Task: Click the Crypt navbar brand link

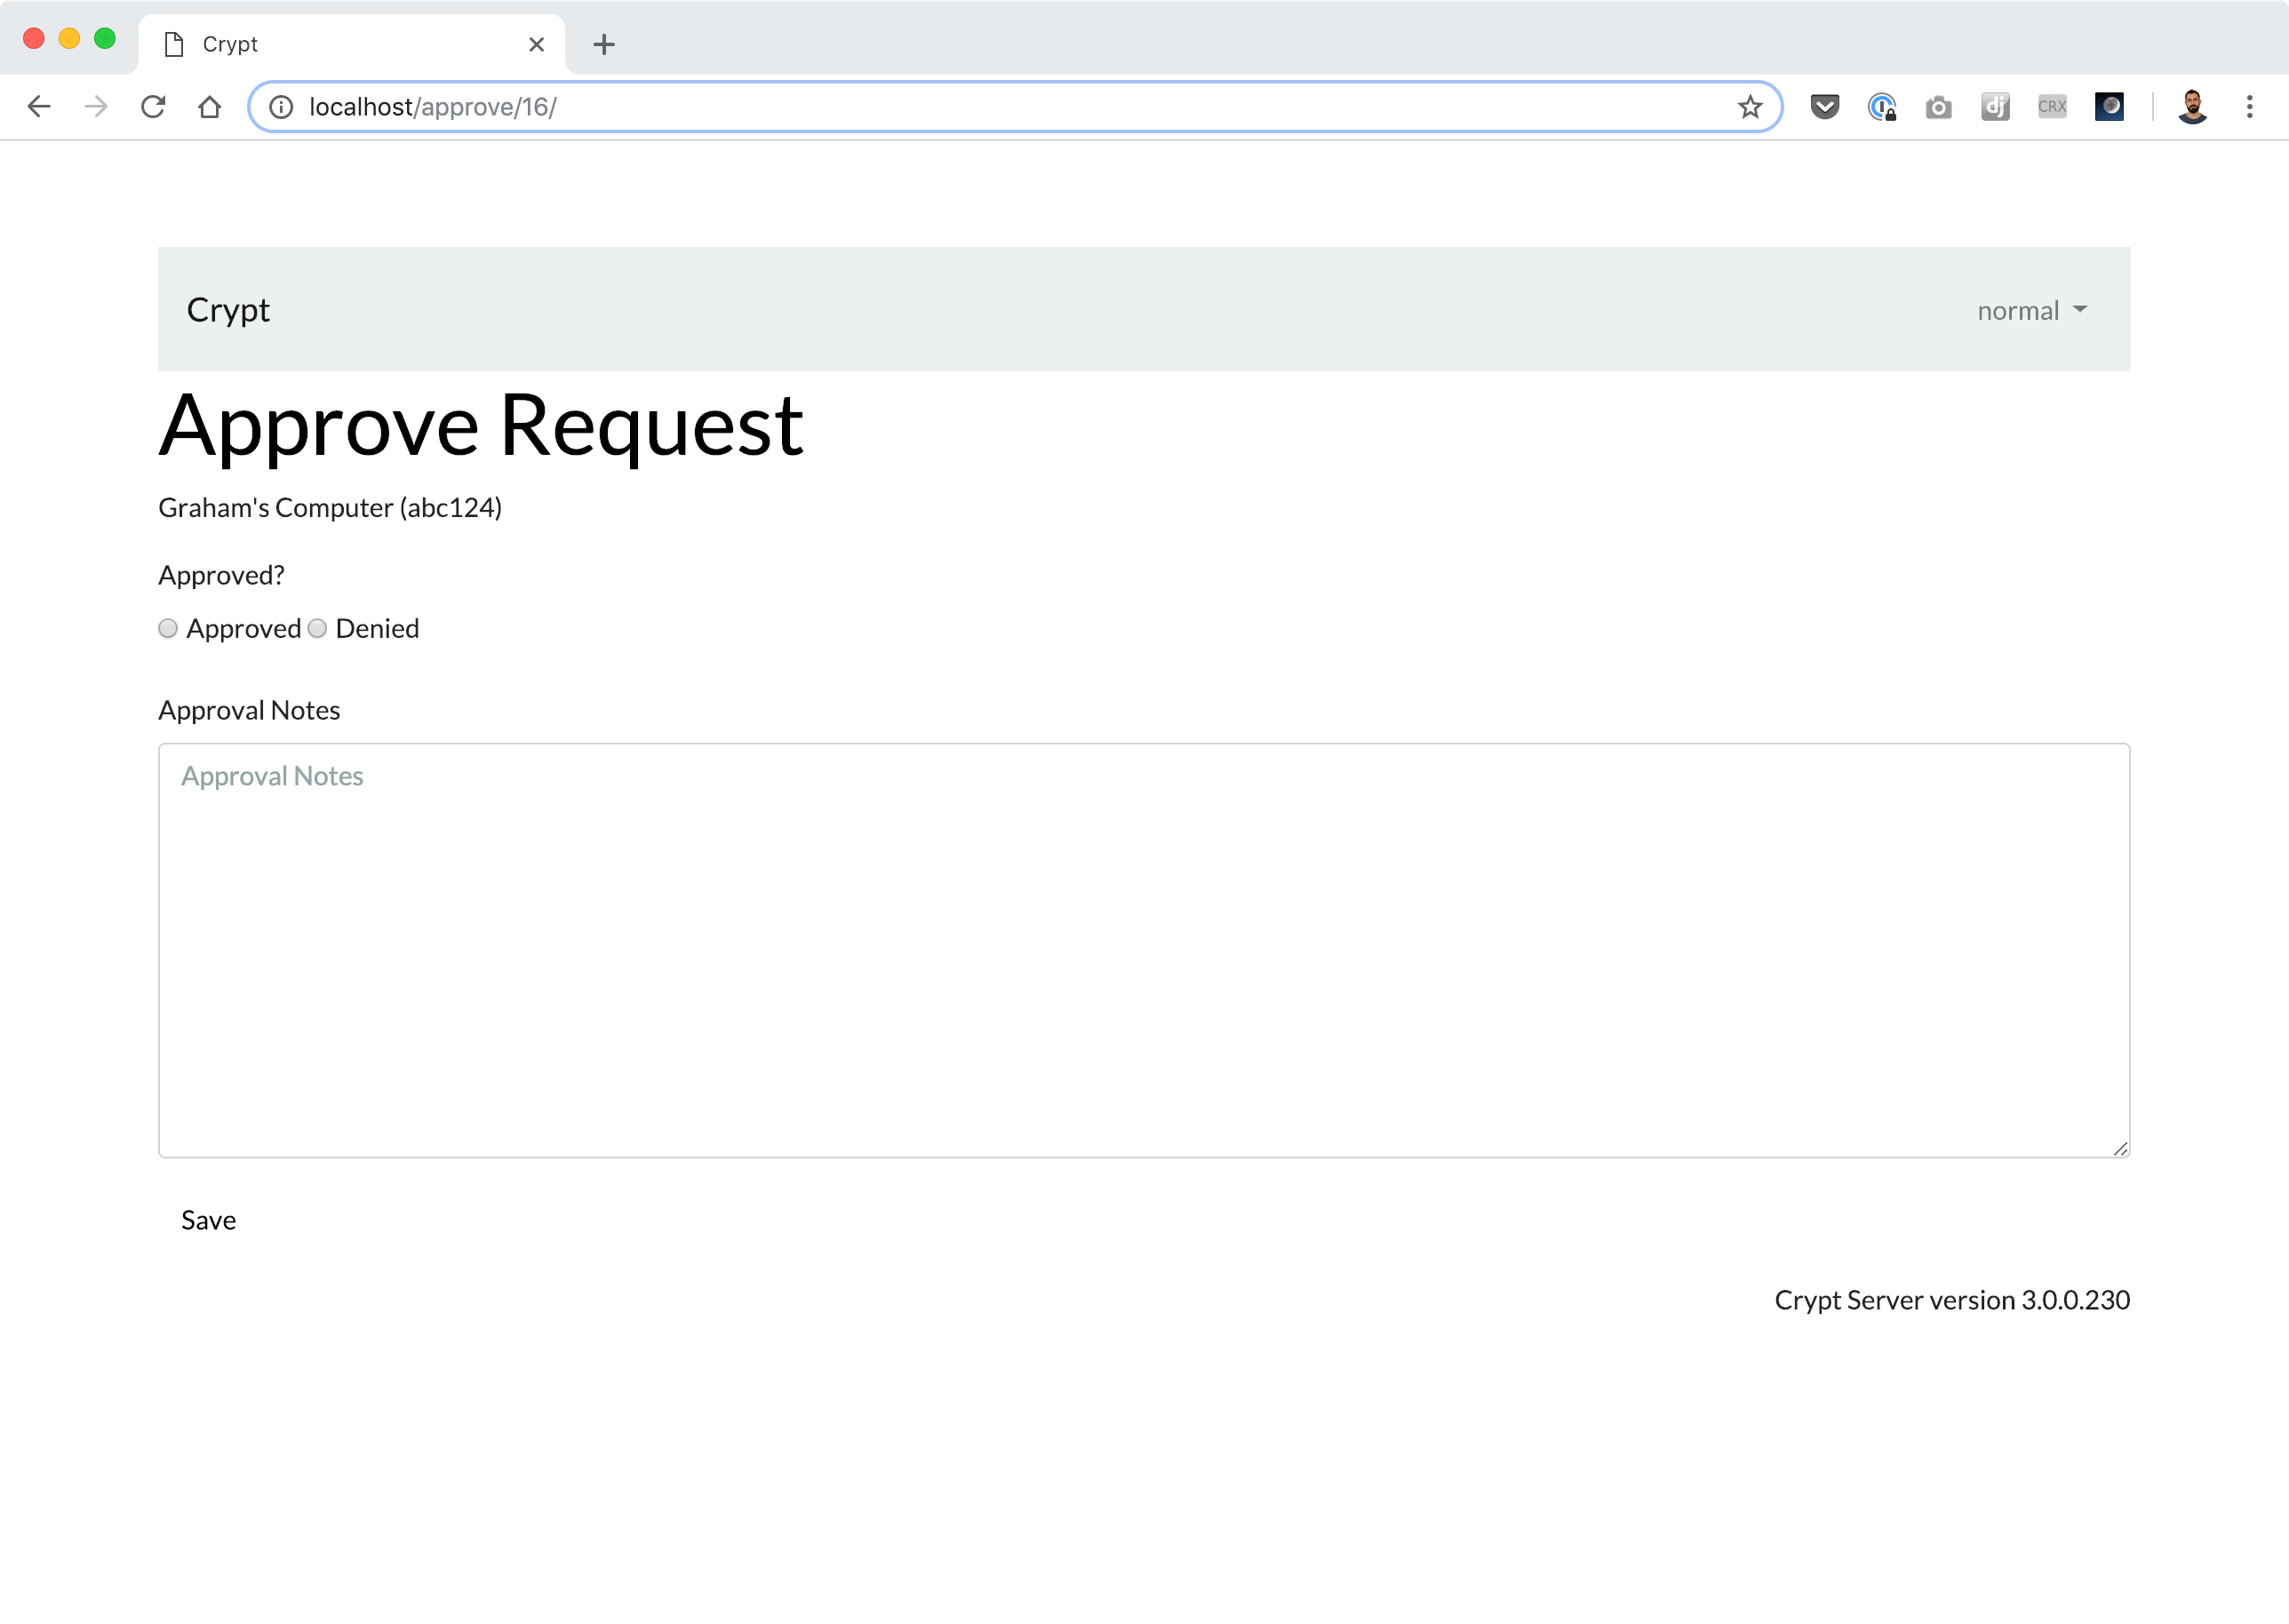Action: tap(228, 311)
